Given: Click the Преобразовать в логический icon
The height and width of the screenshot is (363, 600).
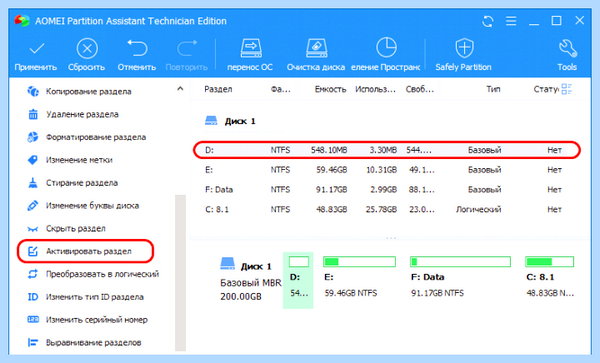Looking at the screenshot, I should click(33, 274).
